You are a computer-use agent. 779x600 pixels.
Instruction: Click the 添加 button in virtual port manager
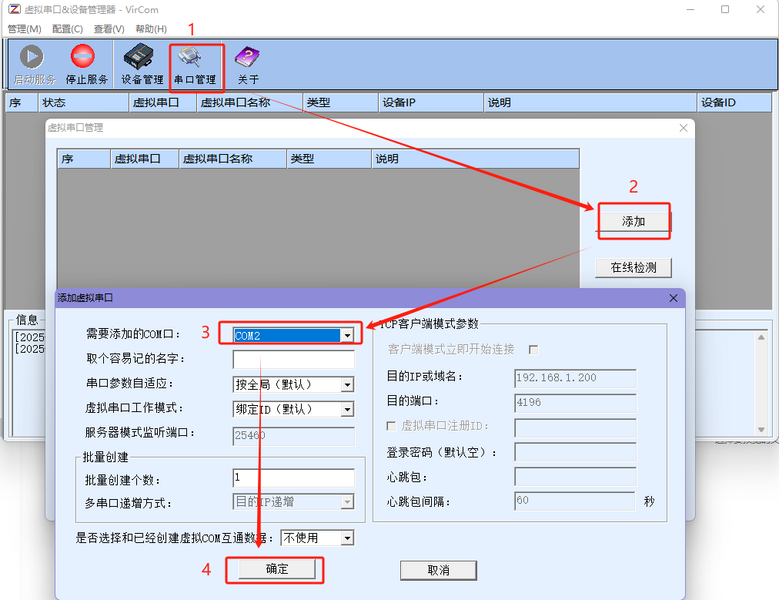point(633,222)
